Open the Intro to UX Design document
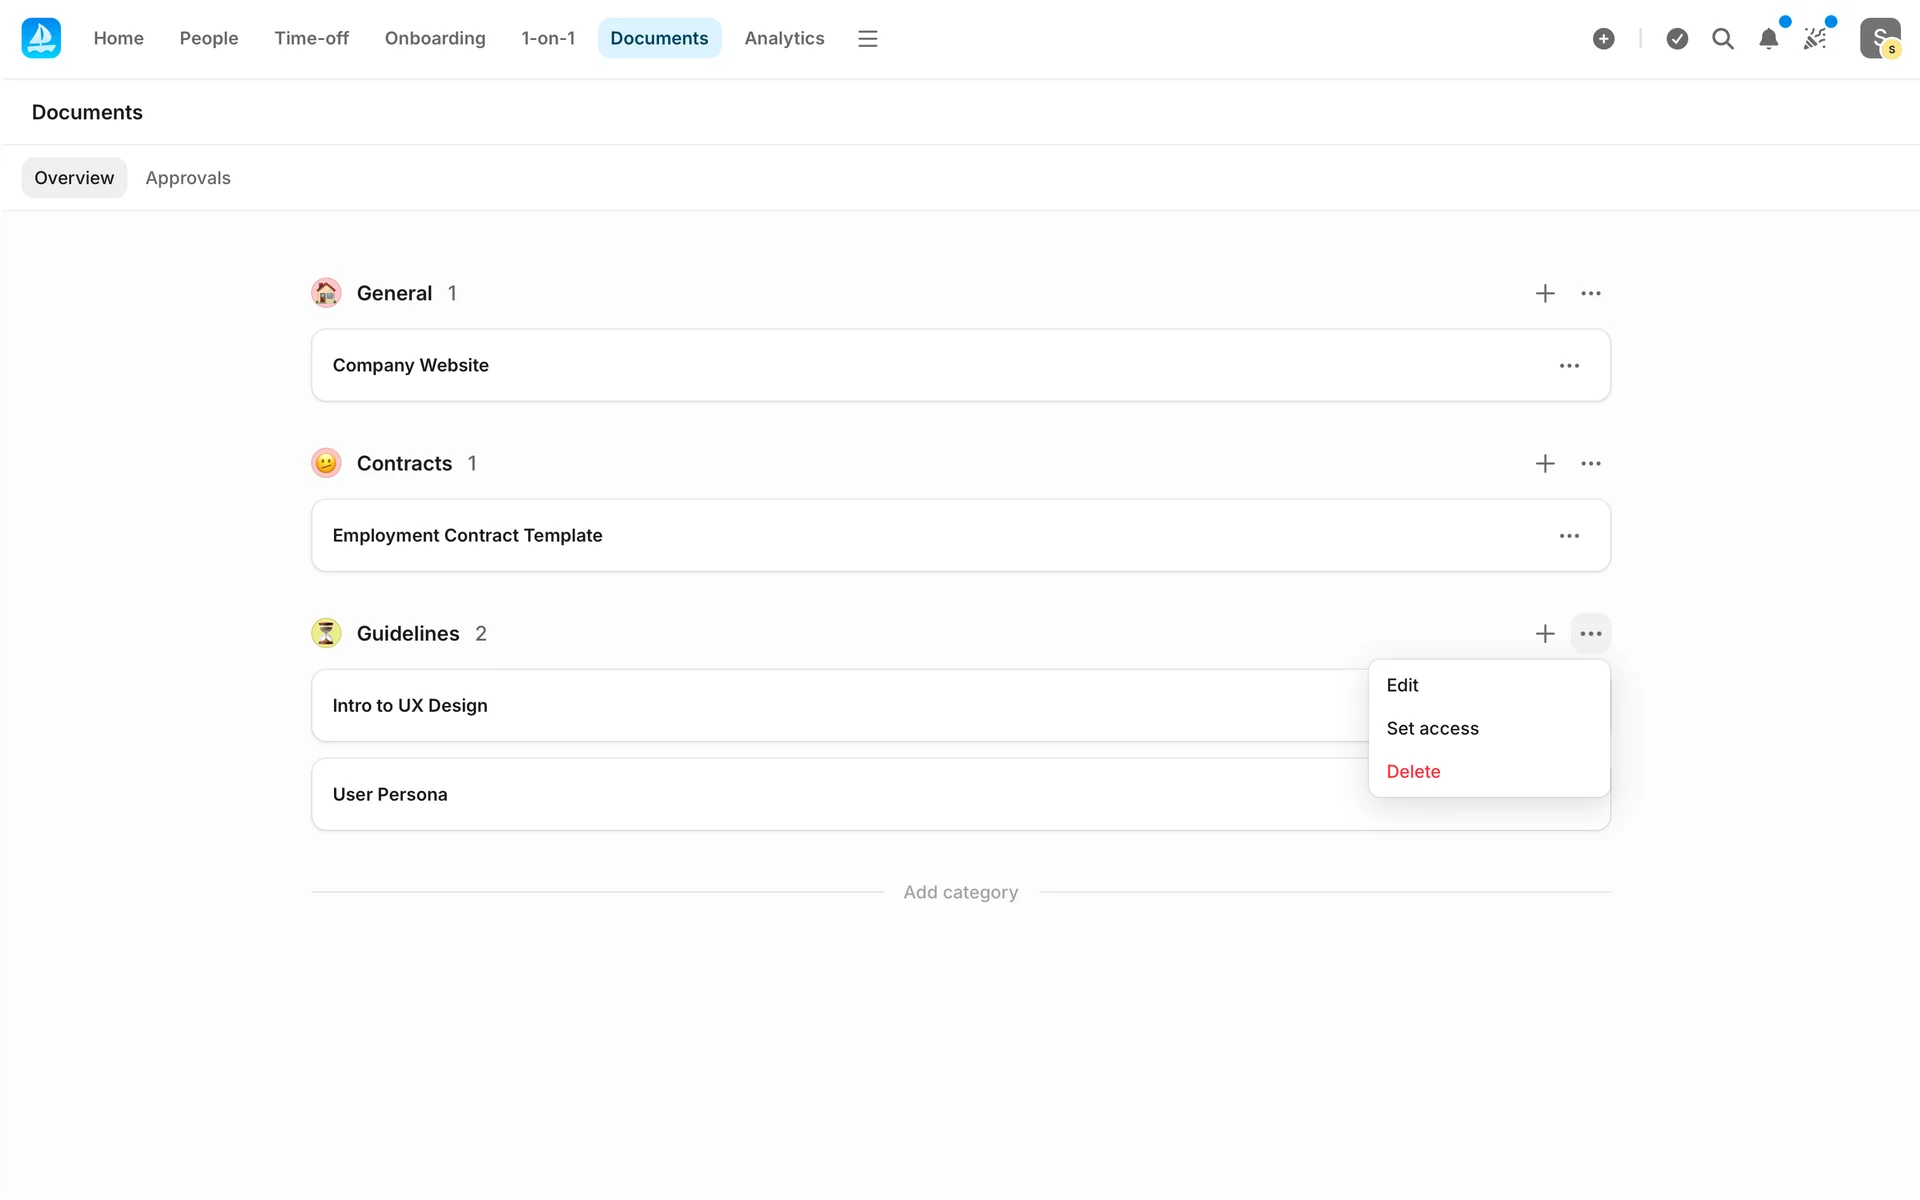This screenshot has width=1920, height=1200. click(x=410, y=705)
